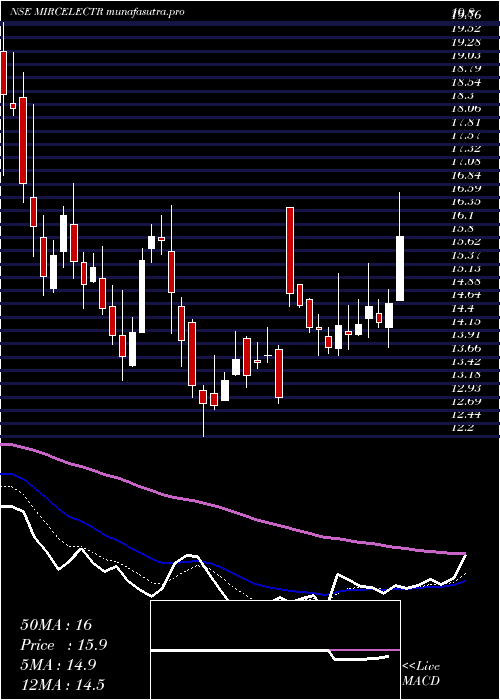Click the 14.88 price level label
Screen dimensions: 500x700
point(466,281)
